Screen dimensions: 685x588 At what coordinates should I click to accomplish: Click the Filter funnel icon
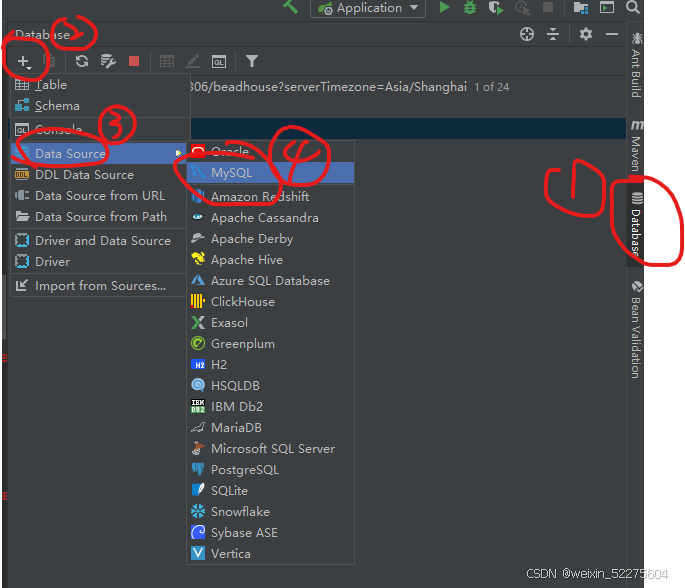point(252,61)
